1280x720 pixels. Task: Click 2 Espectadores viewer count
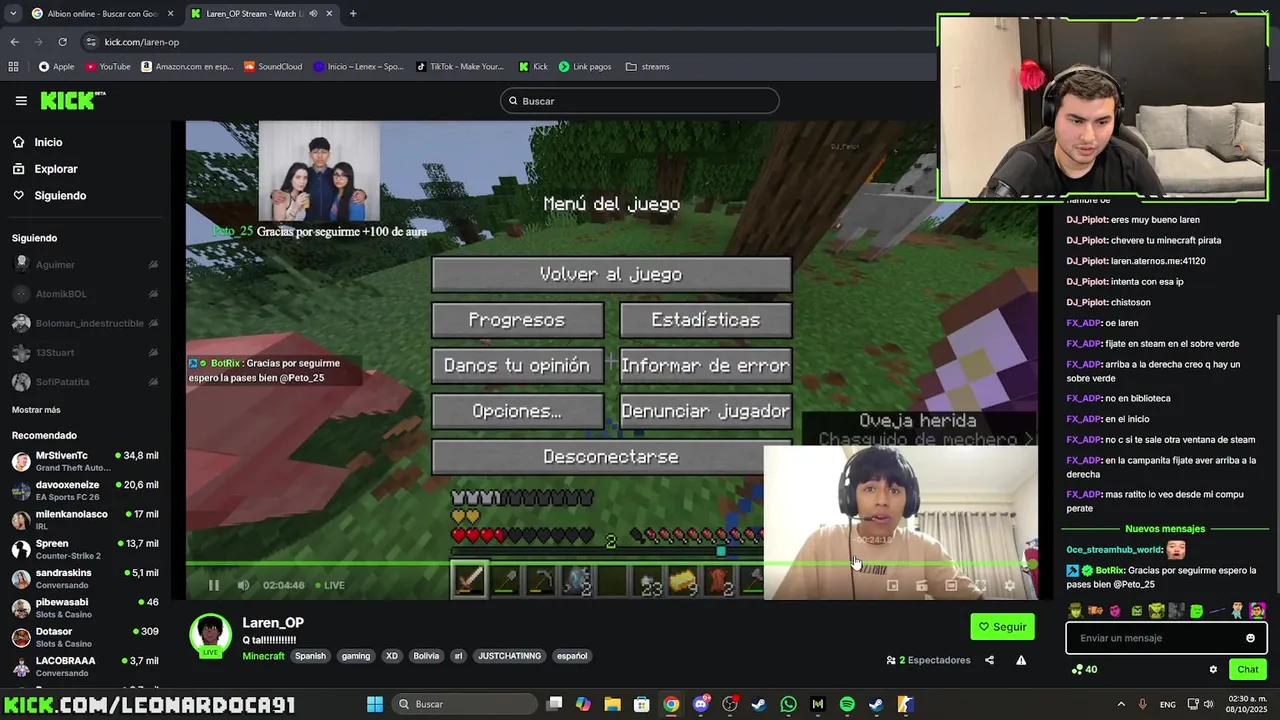[x=928, y=660]
